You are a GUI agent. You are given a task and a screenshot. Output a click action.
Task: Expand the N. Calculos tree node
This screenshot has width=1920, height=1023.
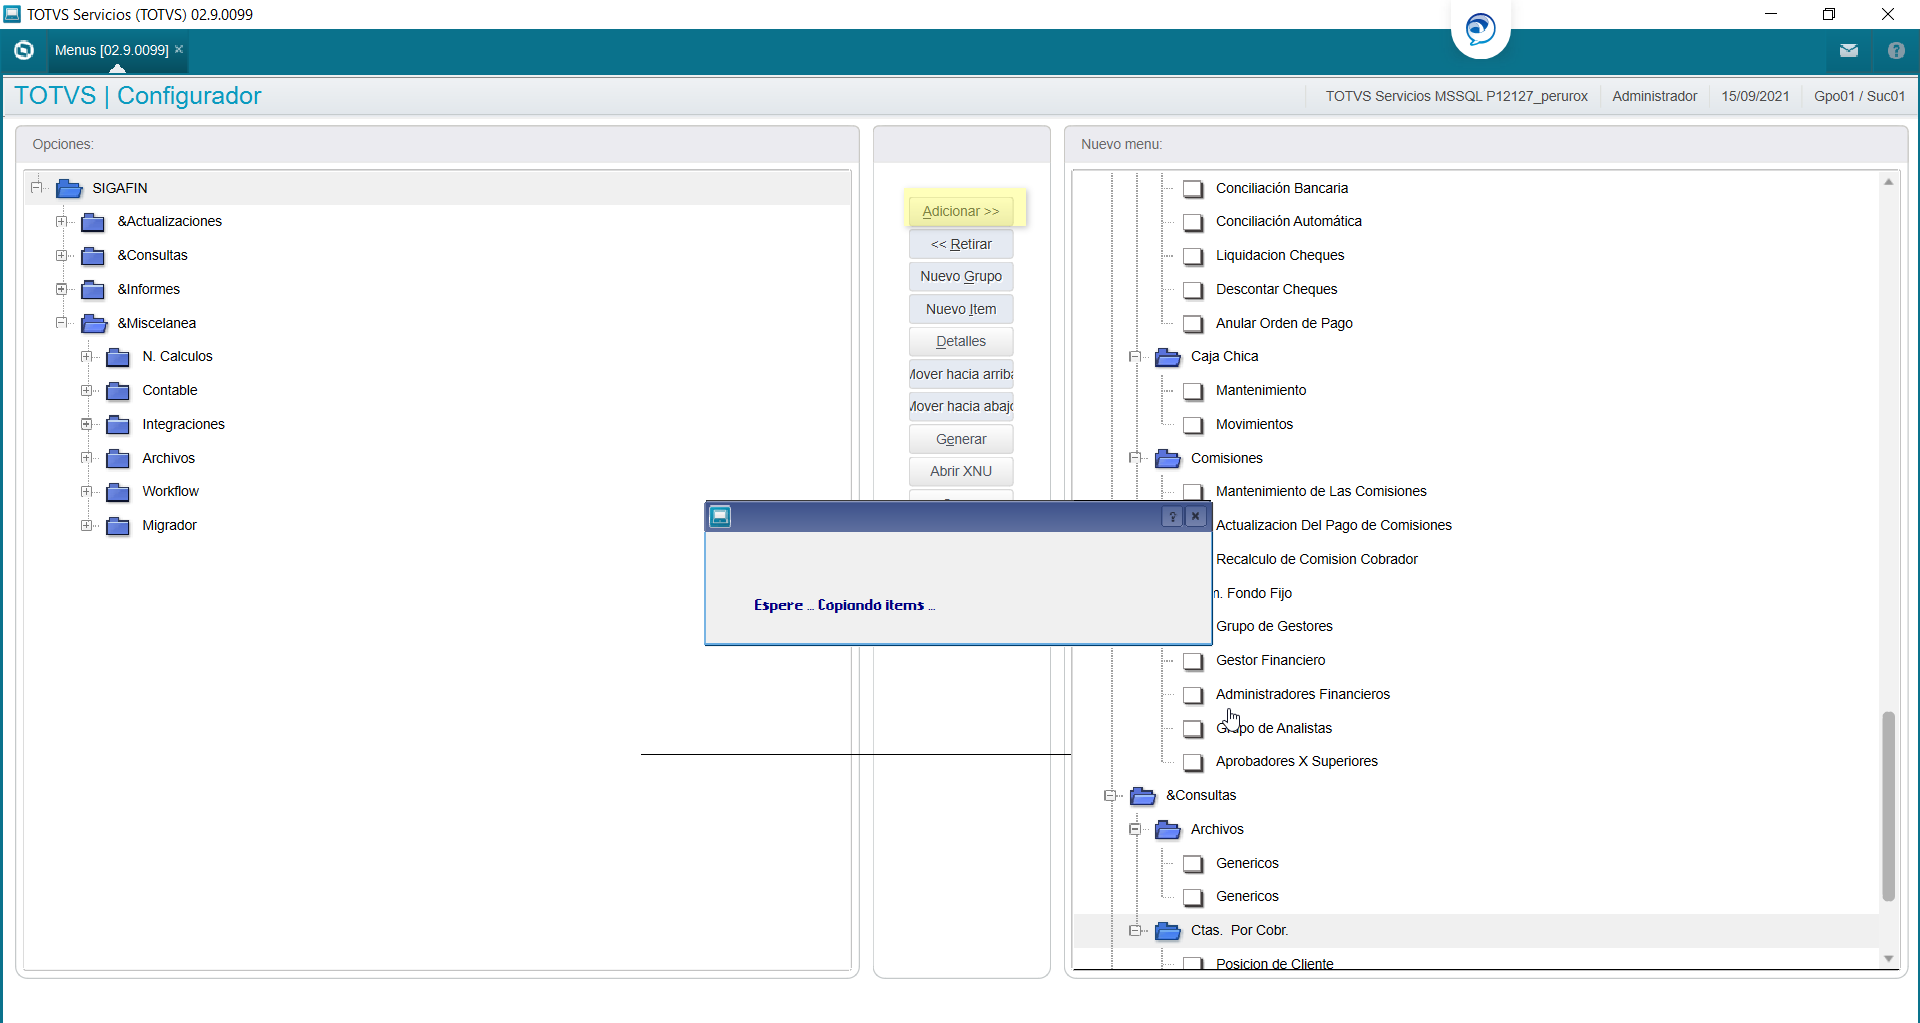87,356
